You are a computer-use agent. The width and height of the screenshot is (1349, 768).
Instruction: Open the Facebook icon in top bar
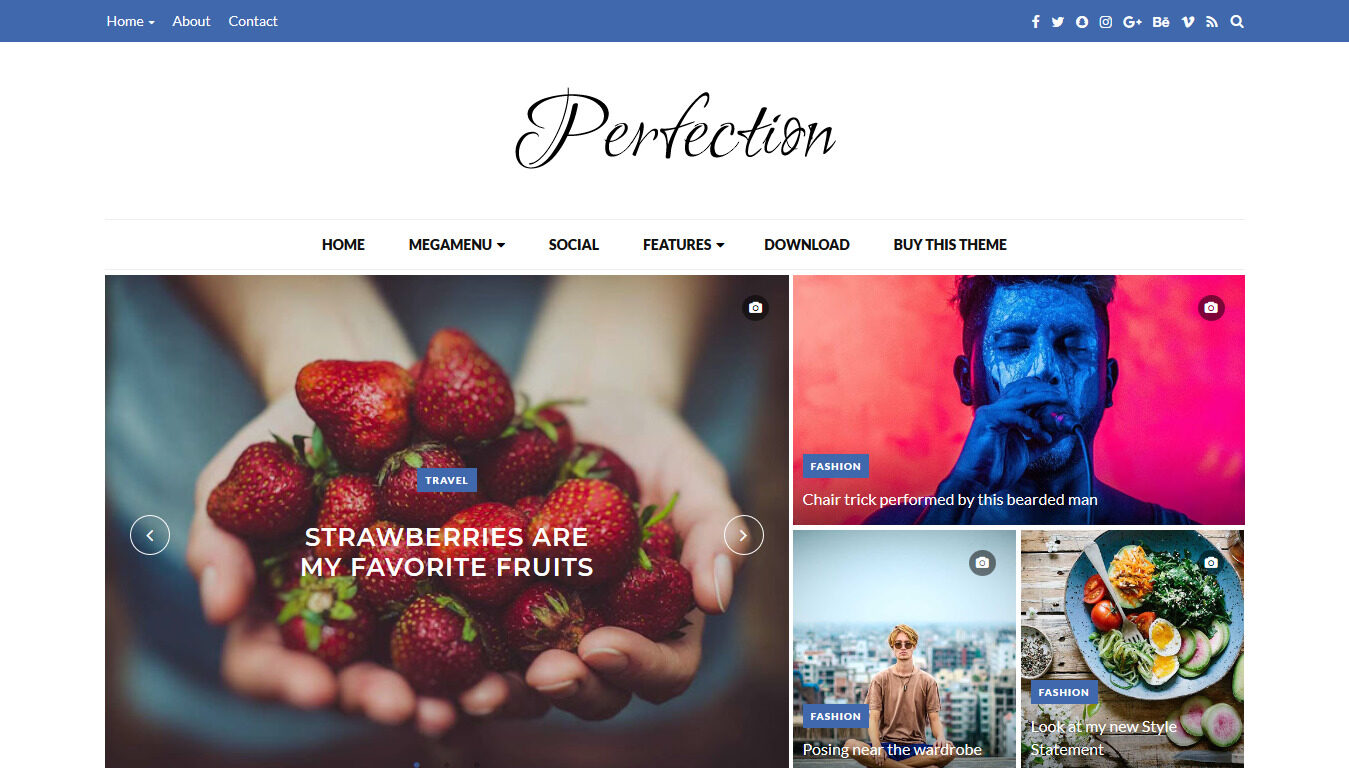[x=1035, y=21]
